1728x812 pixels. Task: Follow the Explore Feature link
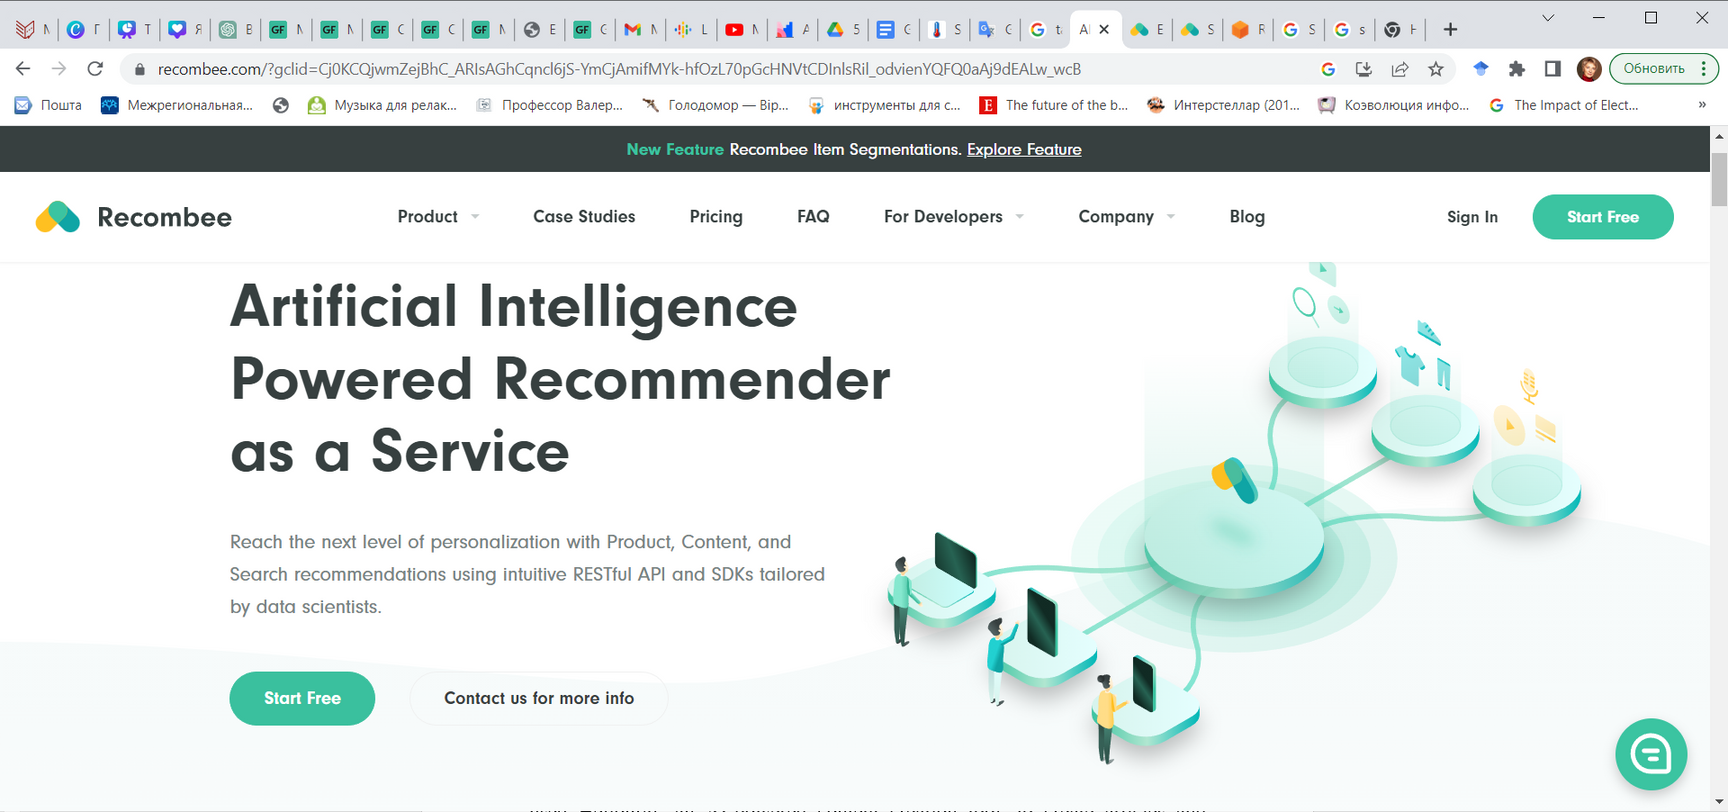point(1024,149)
